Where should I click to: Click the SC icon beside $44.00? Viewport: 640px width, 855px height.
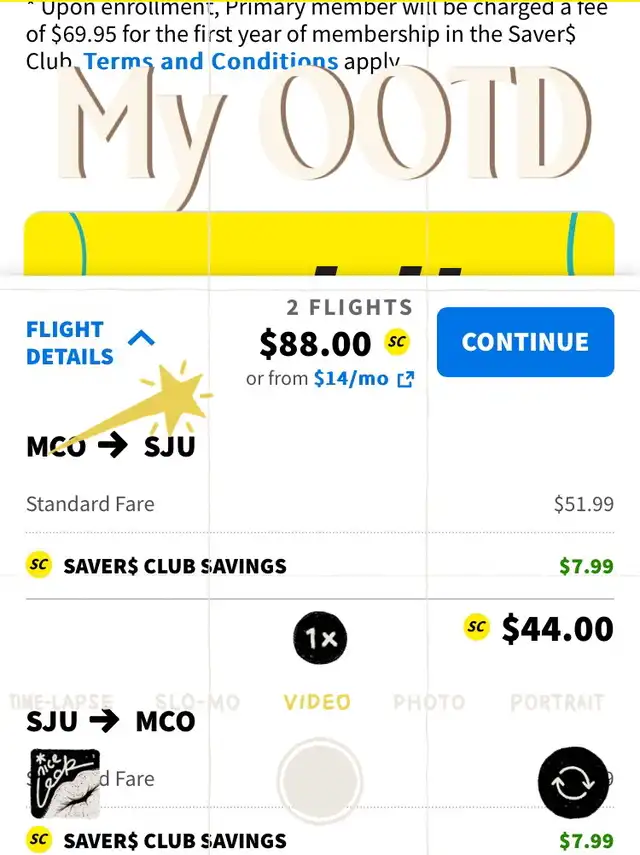point(476,627)
